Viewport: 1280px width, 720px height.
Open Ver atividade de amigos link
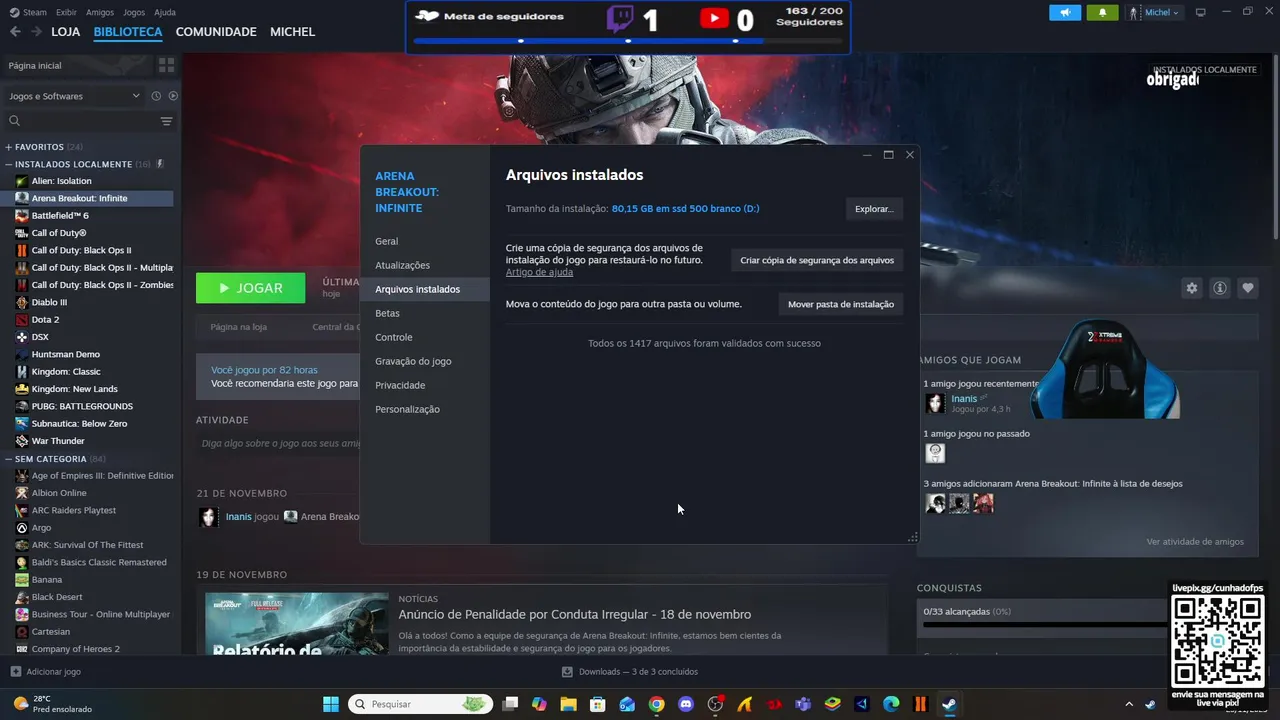[1195, 542]
